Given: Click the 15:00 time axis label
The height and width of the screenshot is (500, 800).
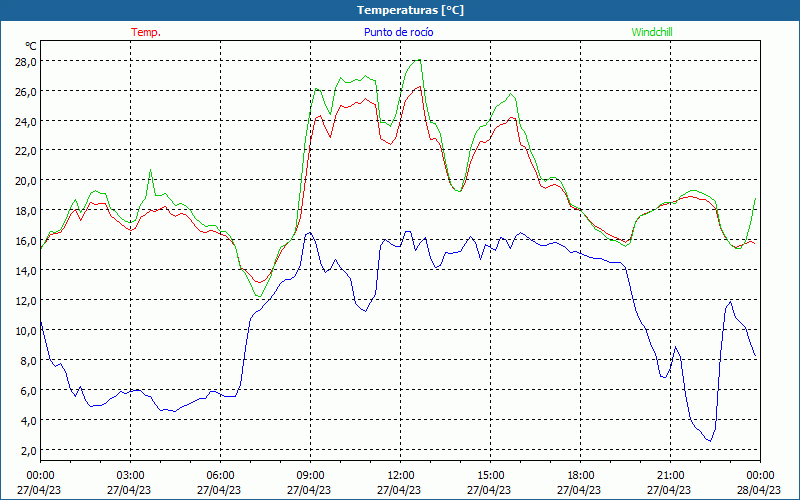Looking at the screenshot, I should 490,475.
